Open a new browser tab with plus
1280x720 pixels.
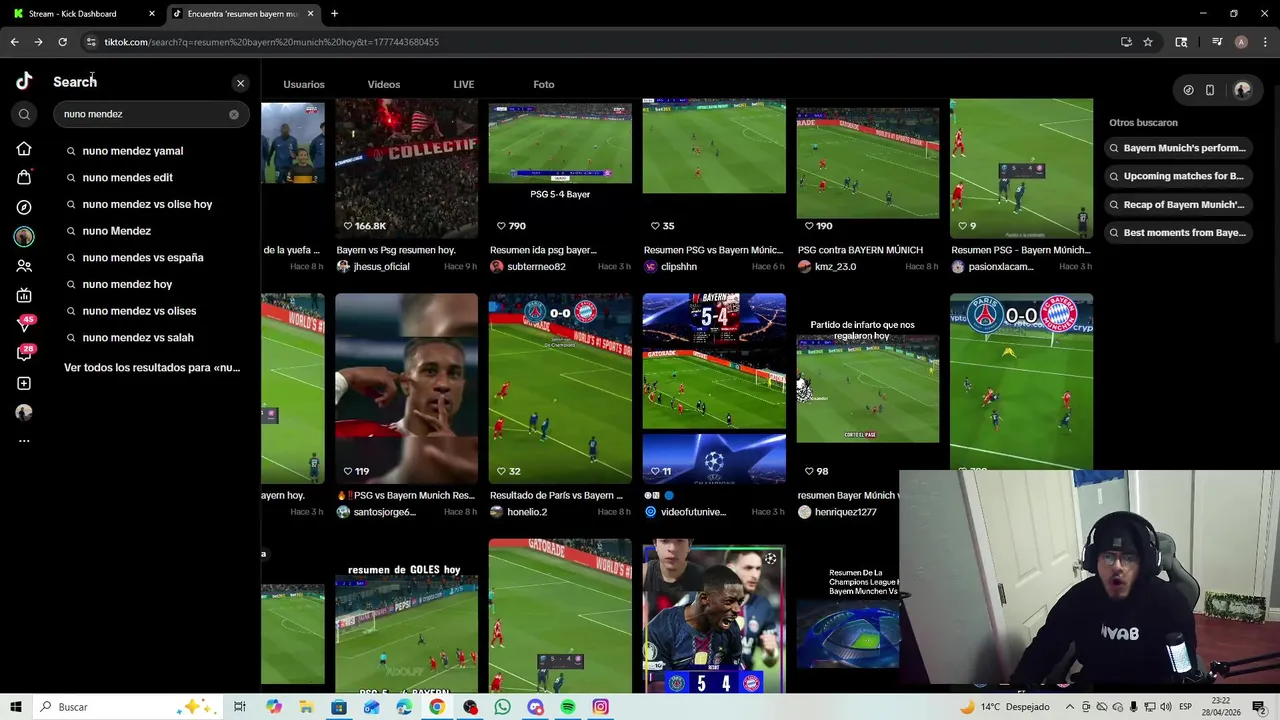pyautogui.click(x=335, y=14)
